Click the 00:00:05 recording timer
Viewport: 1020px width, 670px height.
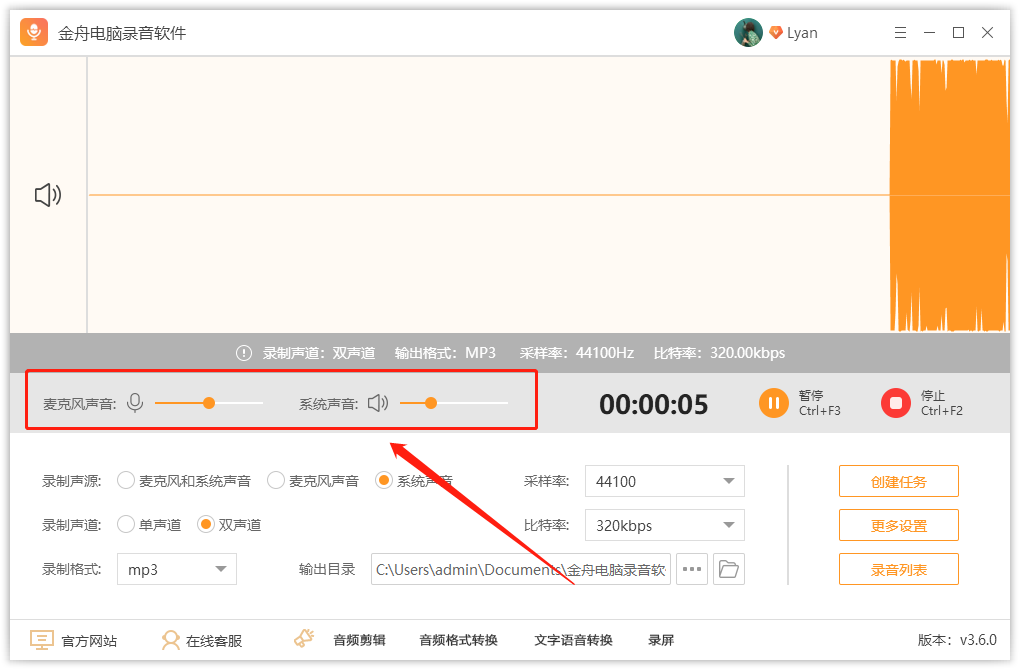(653, 404)
